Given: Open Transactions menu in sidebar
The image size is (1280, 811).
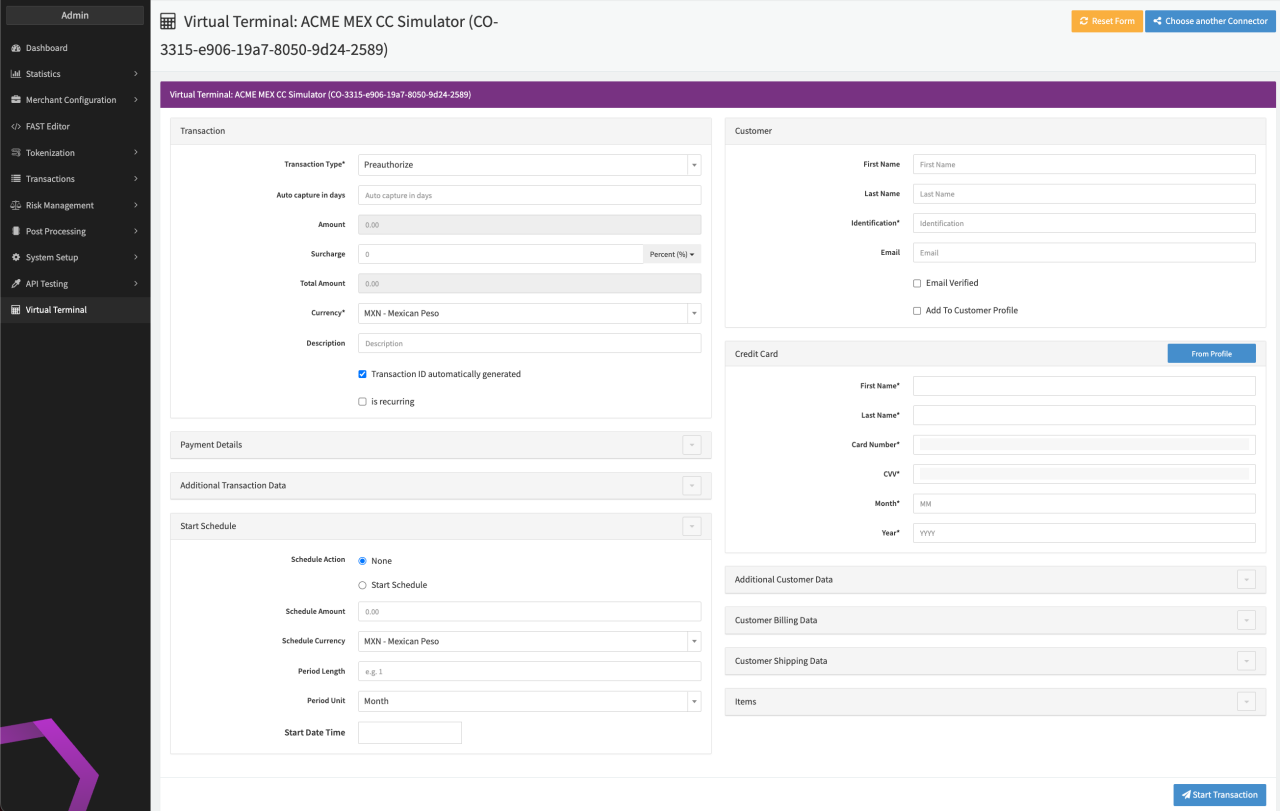Looking at the screenshot, I should 50,179.
